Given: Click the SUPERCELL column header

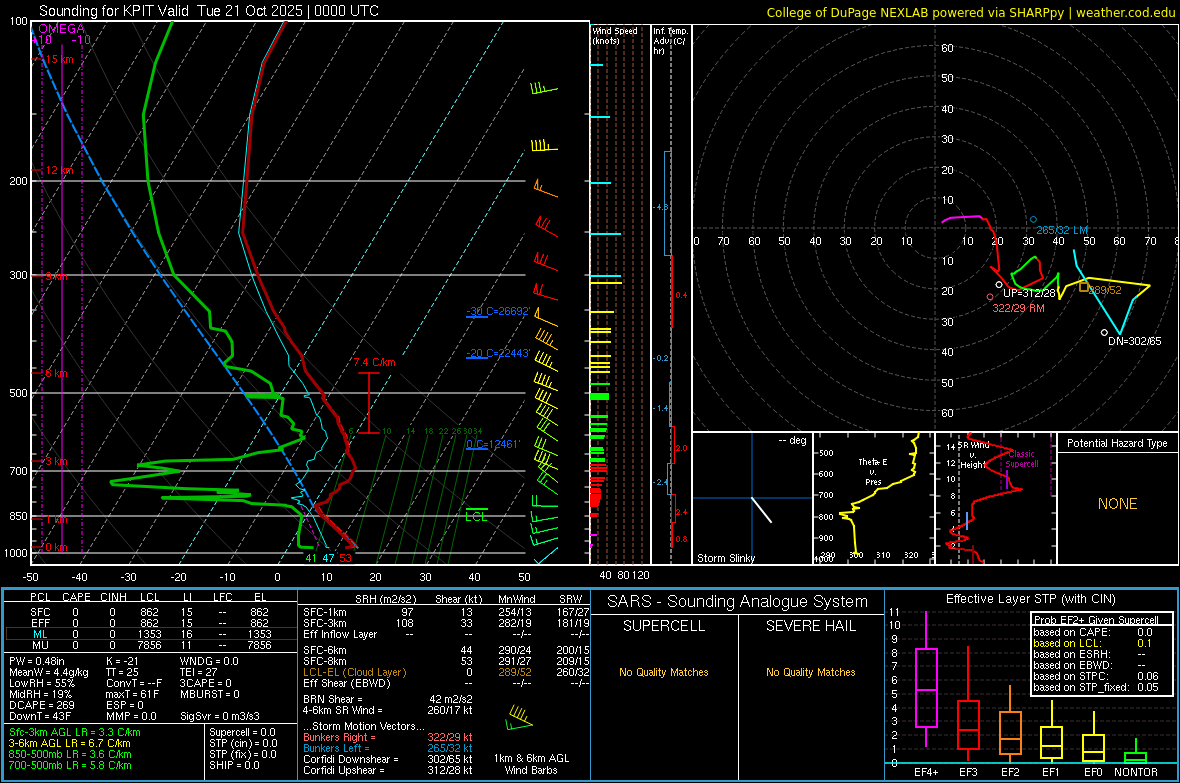Looking at the screenshot, I should (664, 626).
